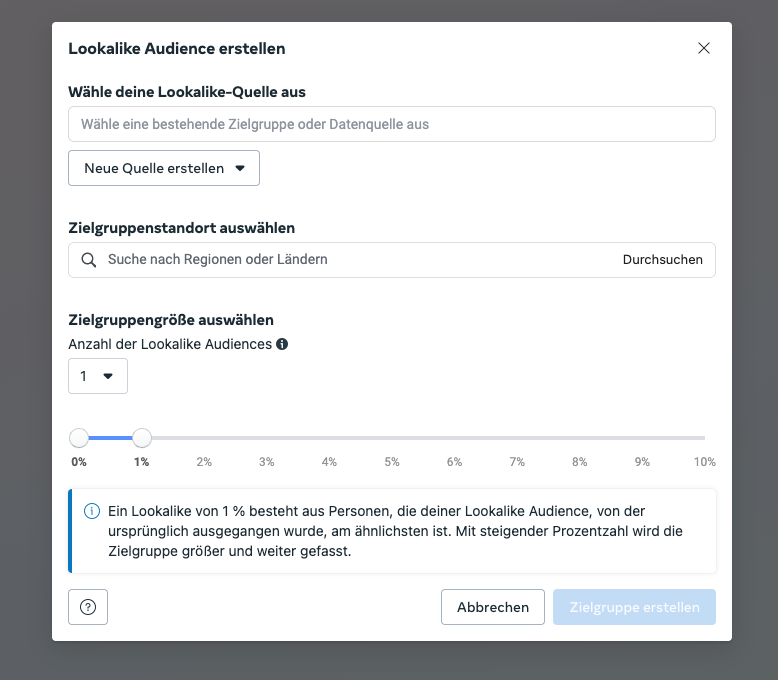Click the 2% mark on the audience size slider
This screenshot has height=680, width=778.
pyautogui.click(x=204, y=438)
